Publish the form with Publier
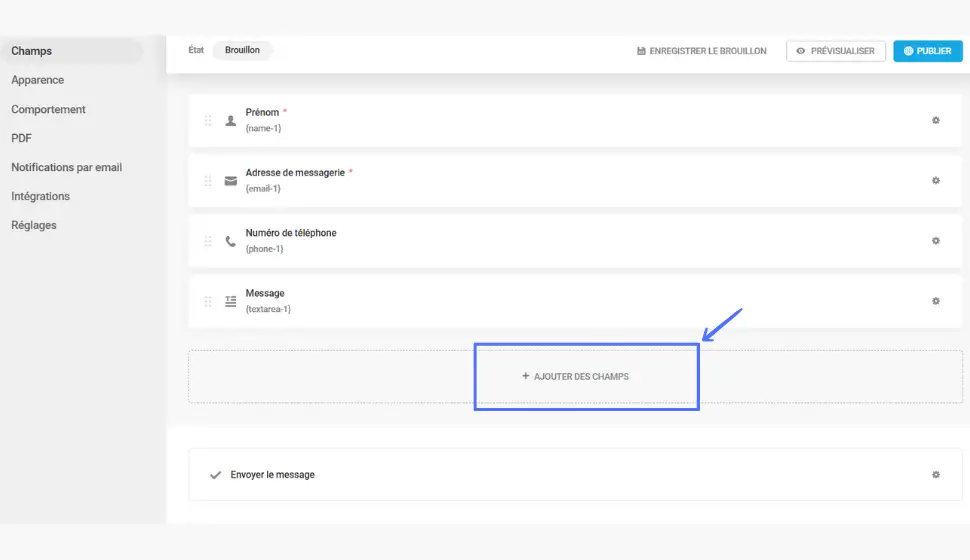 [x=927, y=51]
